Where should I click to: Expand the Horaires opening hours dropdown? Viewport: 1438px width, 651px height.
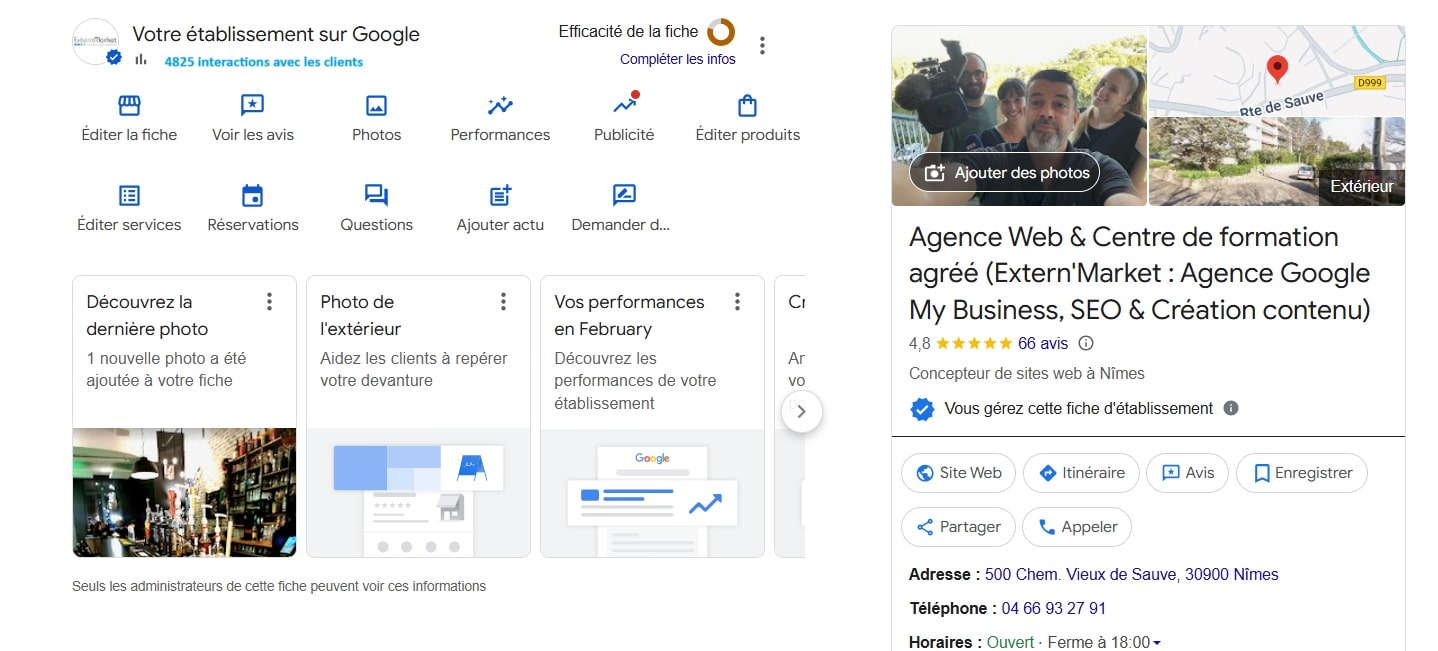[1157, 643]
